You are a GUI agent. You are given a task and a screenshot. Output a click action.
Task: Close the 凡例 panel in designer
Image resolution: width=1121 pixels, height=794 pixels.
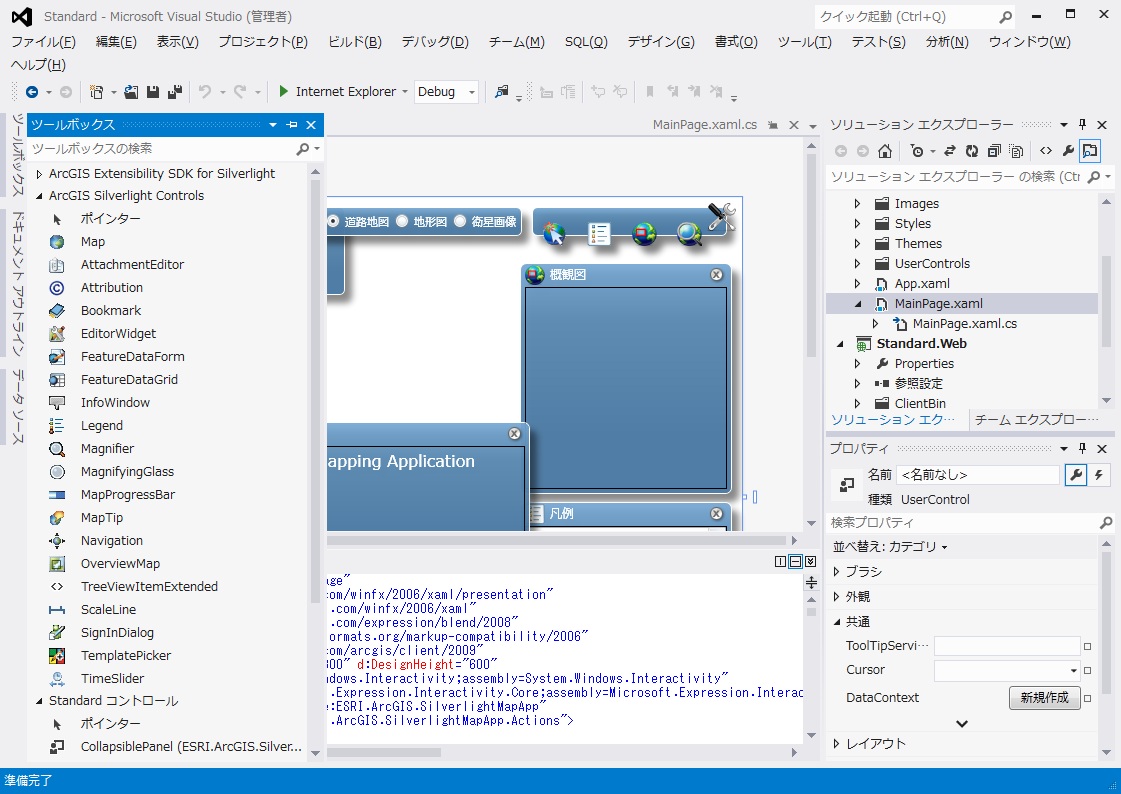[716, 514]
